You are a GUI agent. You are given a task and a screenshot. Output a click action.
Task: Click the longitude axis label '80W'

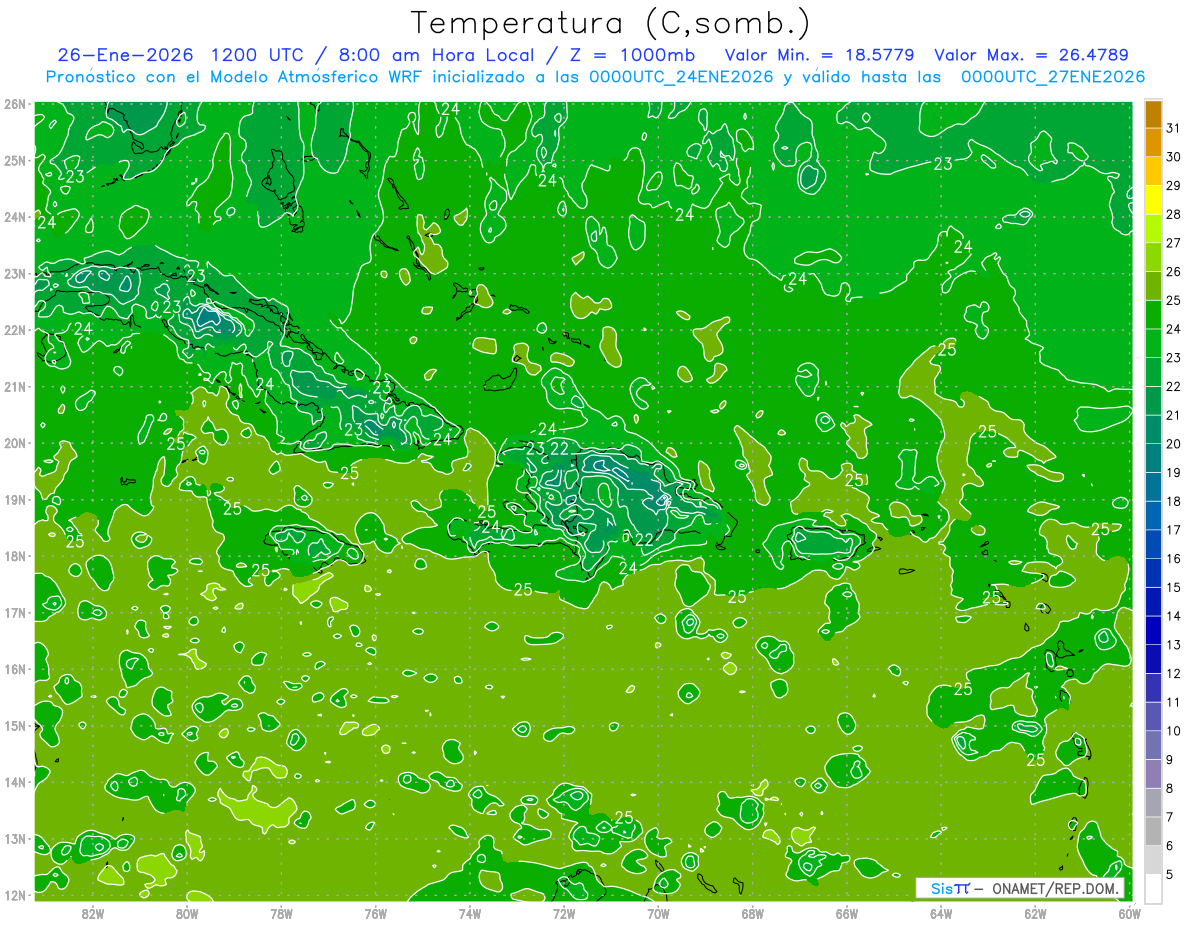(x=187, y=914)
